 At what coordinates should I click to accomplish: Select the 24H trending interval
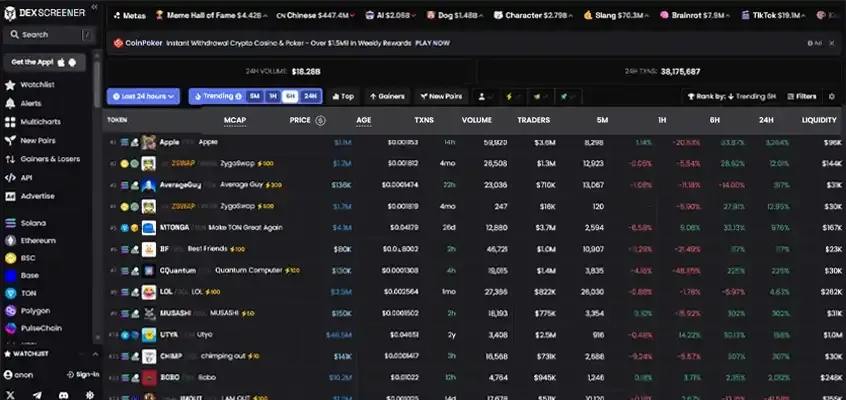[310, 97]
